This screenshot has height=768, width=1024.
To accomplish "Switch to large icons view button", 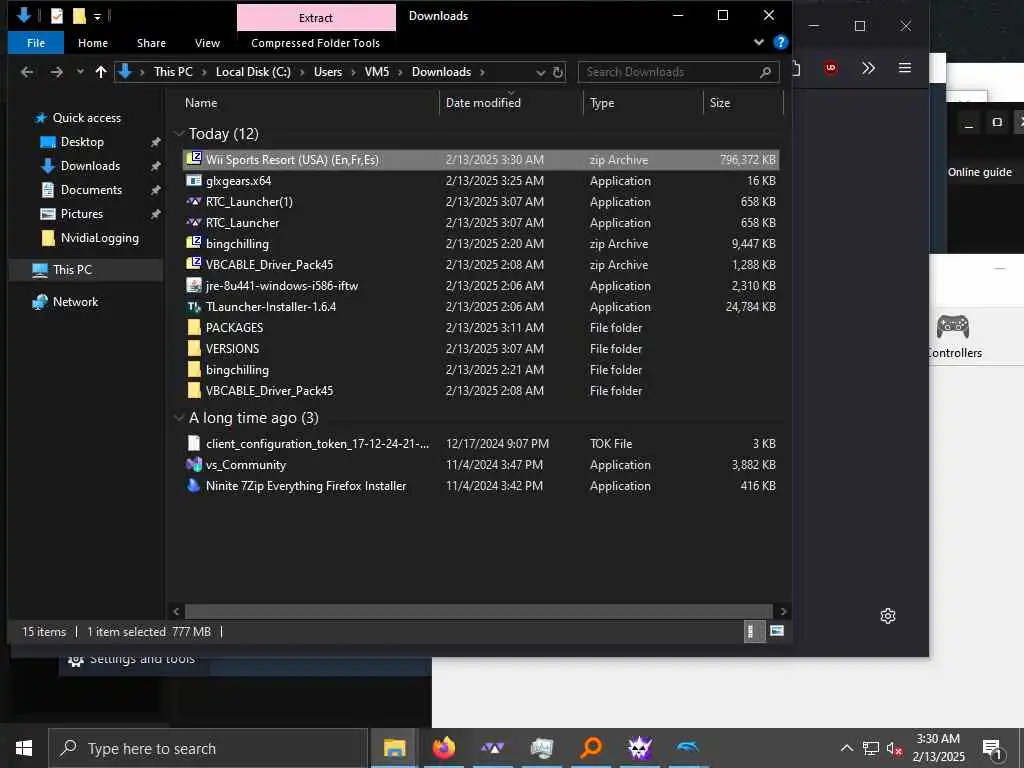I will coord(776,632).
